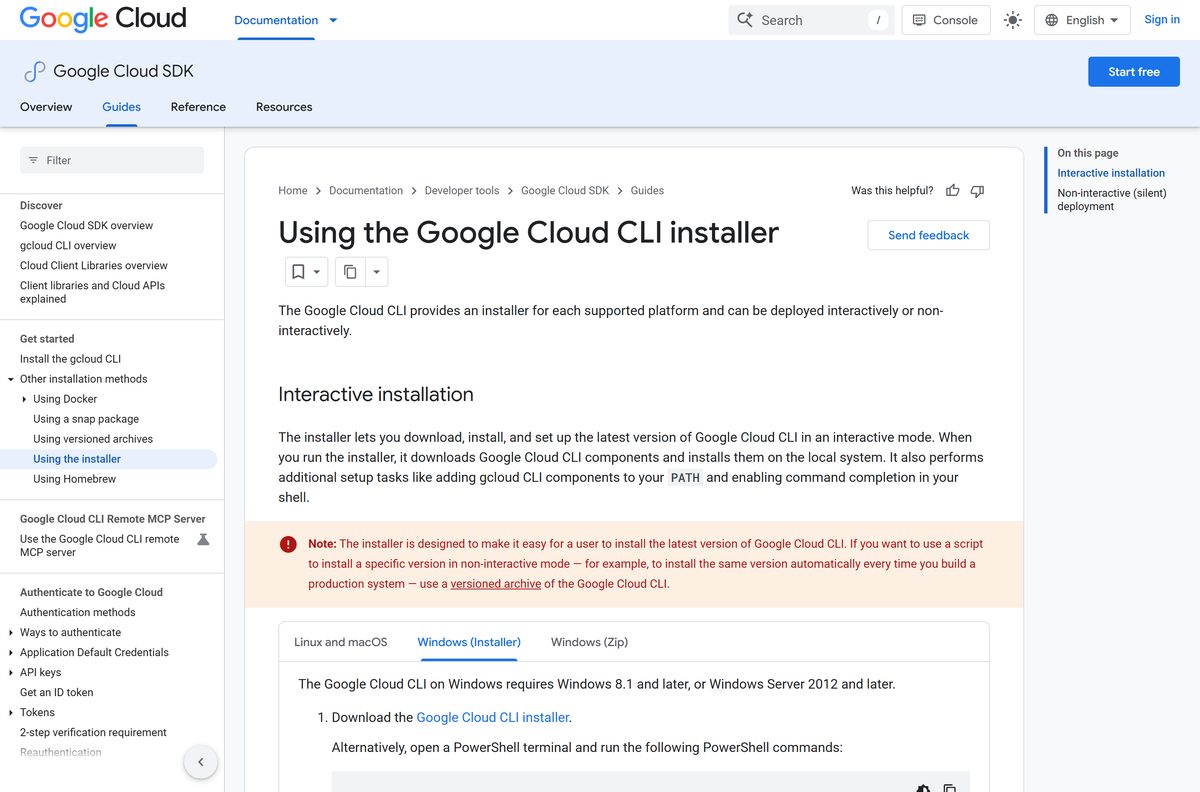Screen dimensions: 1200x792
Task: Select Using the installer in sidebar
Action: (x=77, y=459)
